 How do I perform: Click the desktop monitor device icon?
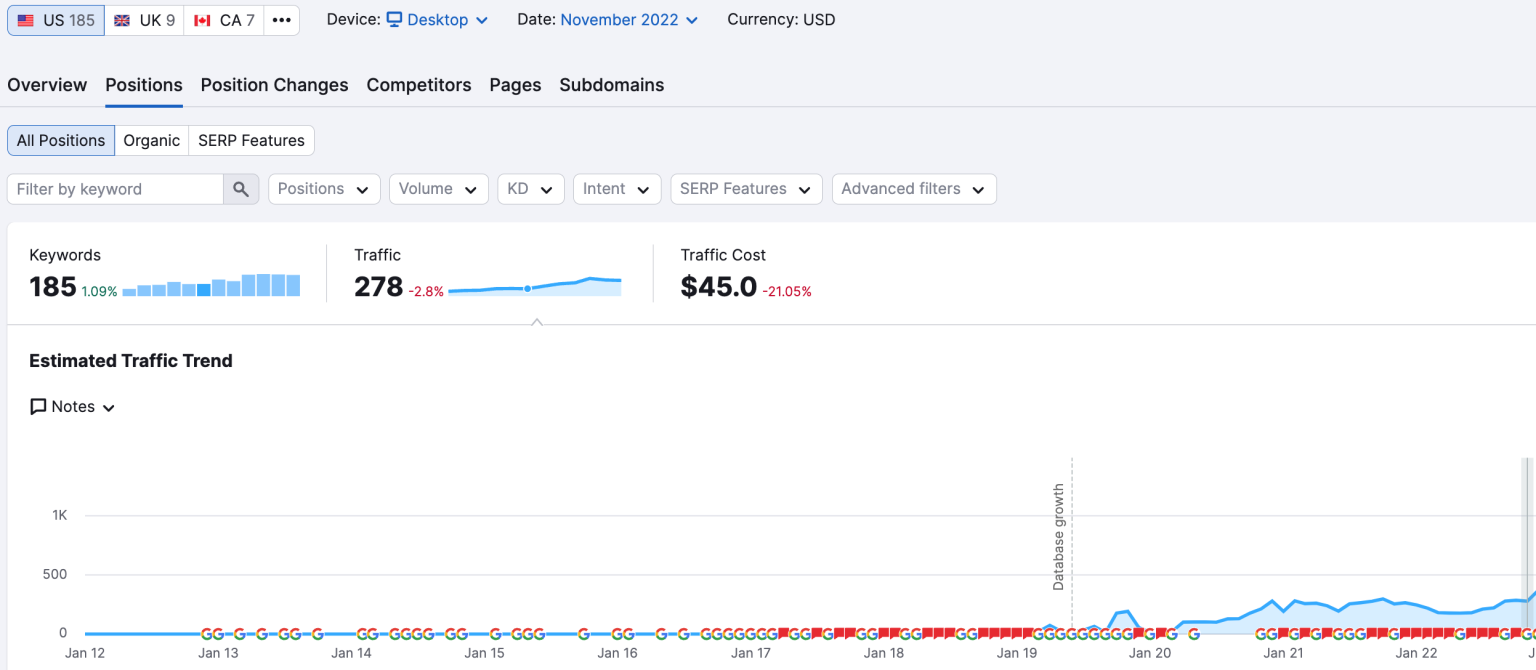[x=395, y=20]
